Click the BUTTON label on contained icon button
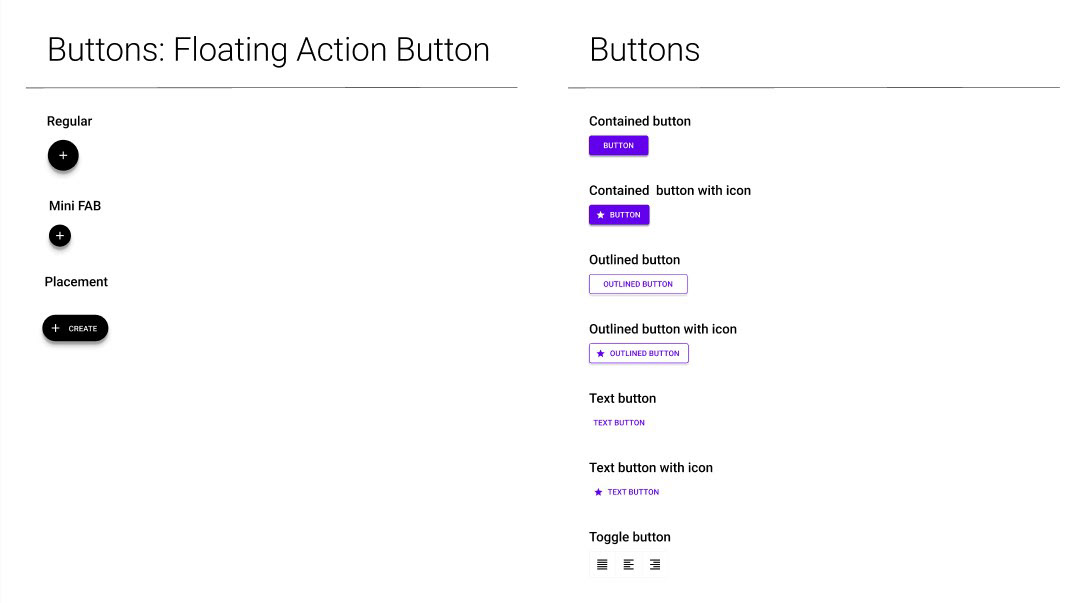 coord(625,215)
